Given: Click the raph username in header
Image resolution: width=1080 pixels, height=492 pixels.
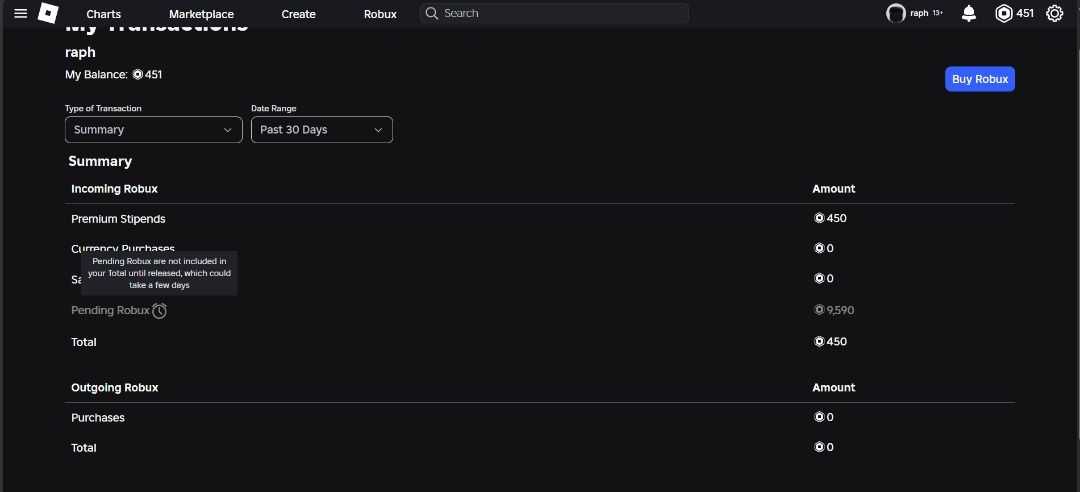Looking at the screenshot, I should click(919, 13).
